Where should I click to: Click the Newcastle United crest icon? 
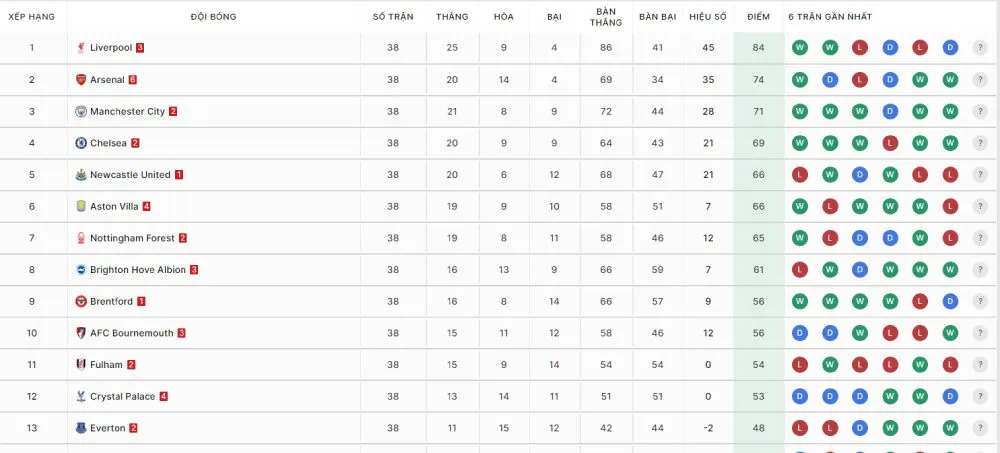(x=81, y=175)
